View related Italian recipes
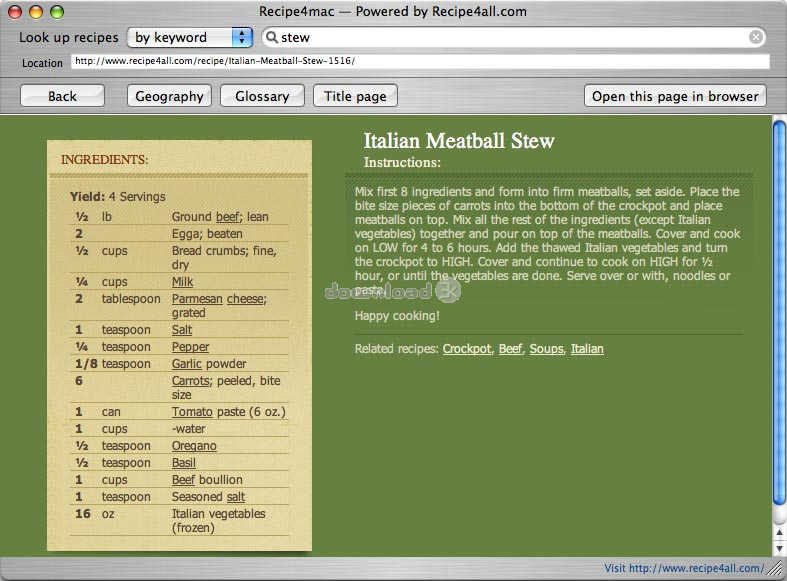The width and height of the screenshot is (787, 581). tap(587, 349)
